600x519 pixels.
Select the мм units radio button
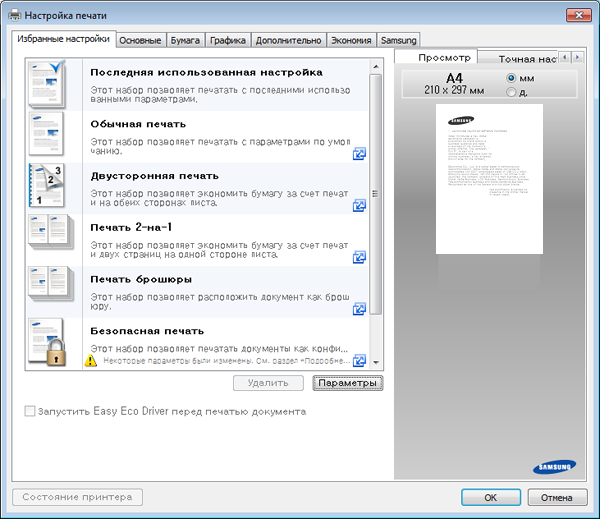tap(511, 78)
